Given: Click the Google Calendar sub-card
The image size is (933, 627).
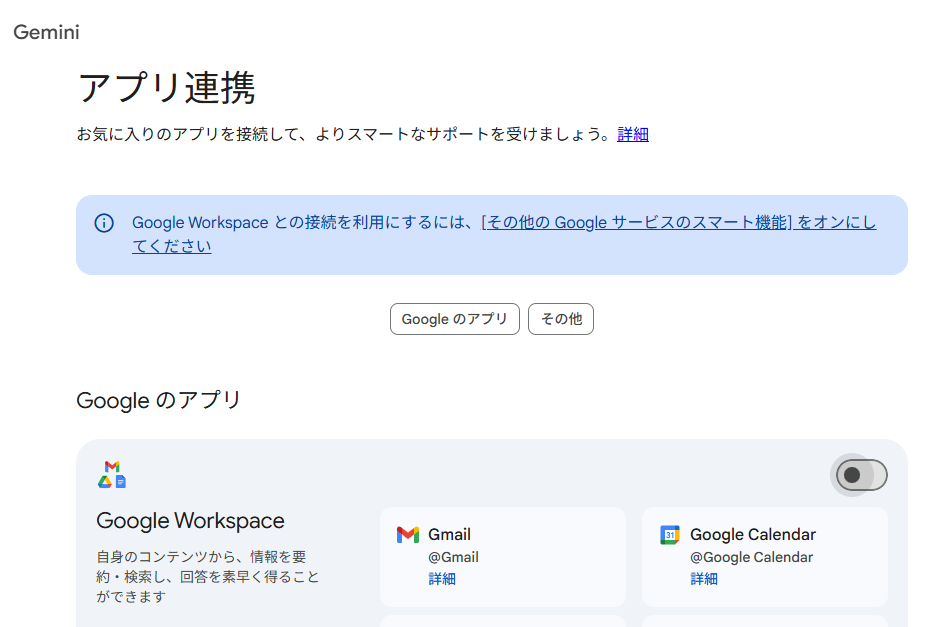Looking at the screenshot, I should pyautogui.click(x=765, y=556).
